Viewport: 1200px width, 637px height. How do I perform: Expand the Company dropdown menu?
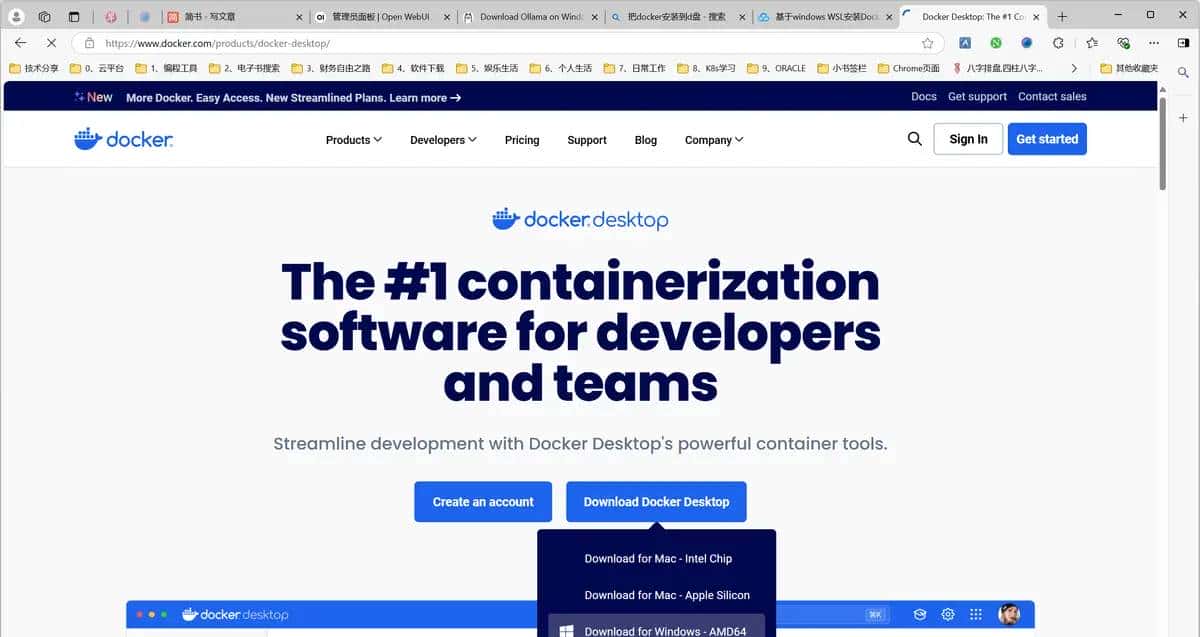point(713,140)
